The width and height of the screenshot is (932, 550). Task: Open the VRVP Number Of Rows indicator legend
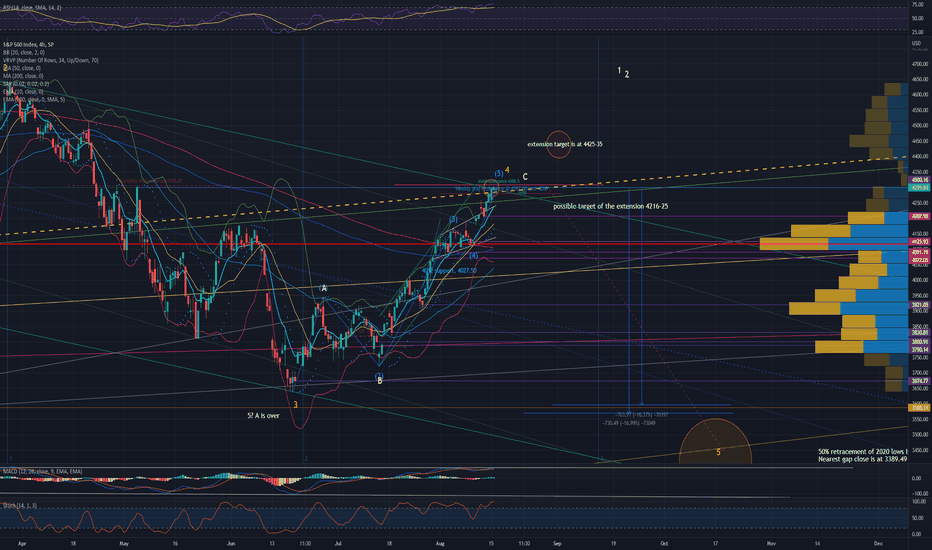point(51,60)
